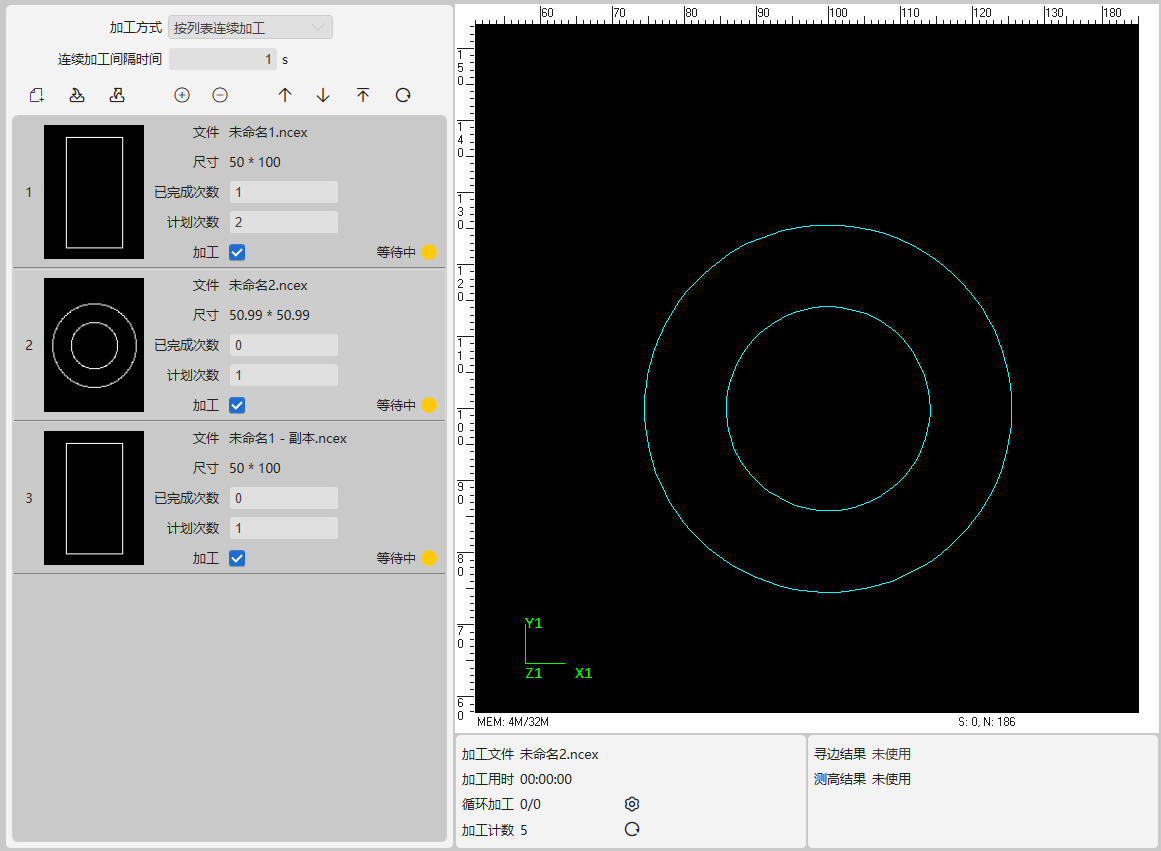Select the 未命名1 - 副本.ncex rectangle thumbnail
This screenshot has height=851, width=1161.
pos(94,498)
